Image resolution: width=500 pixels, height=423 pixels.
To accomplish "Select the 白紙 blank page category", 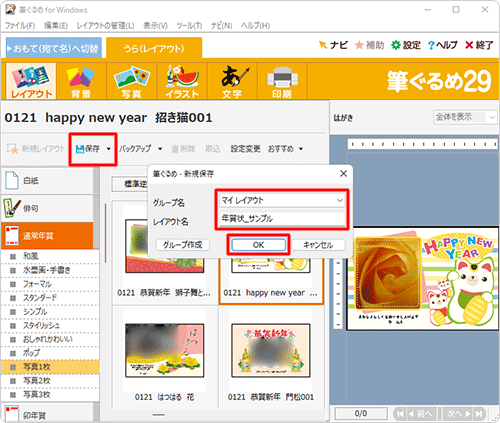I will click(47, 181).
